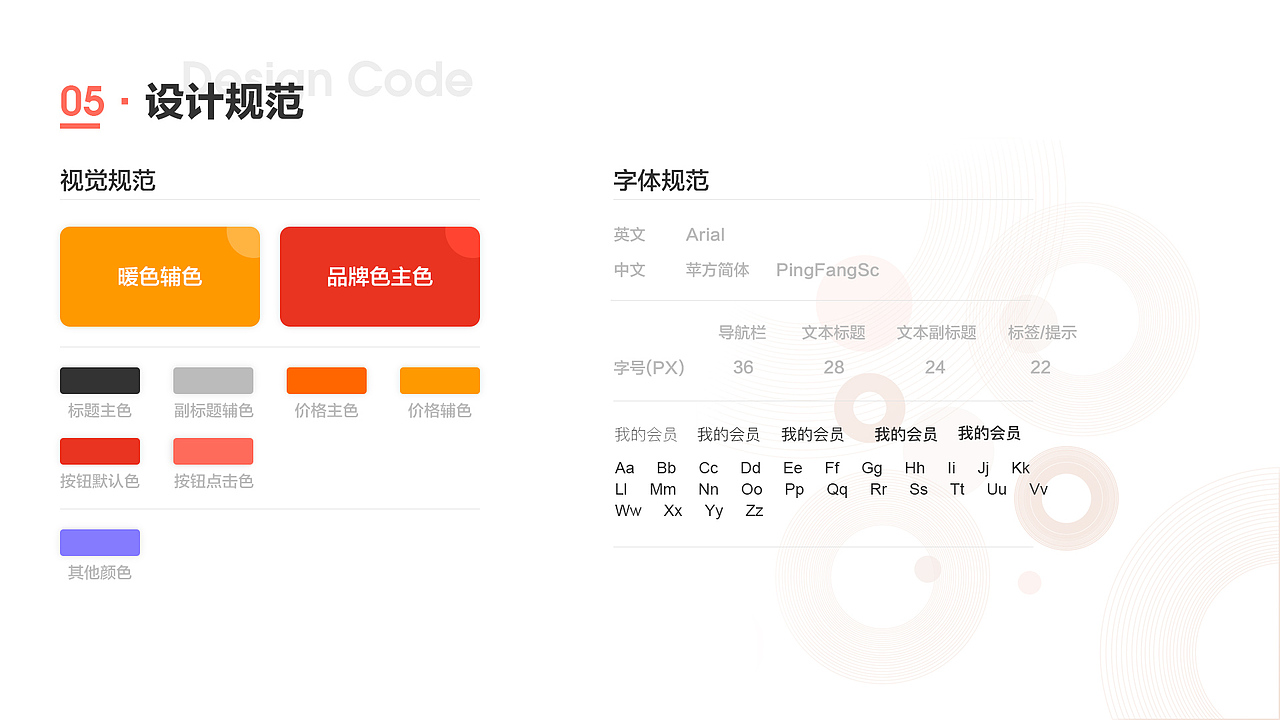Click the 字体规范 heading

coord(661,181)
